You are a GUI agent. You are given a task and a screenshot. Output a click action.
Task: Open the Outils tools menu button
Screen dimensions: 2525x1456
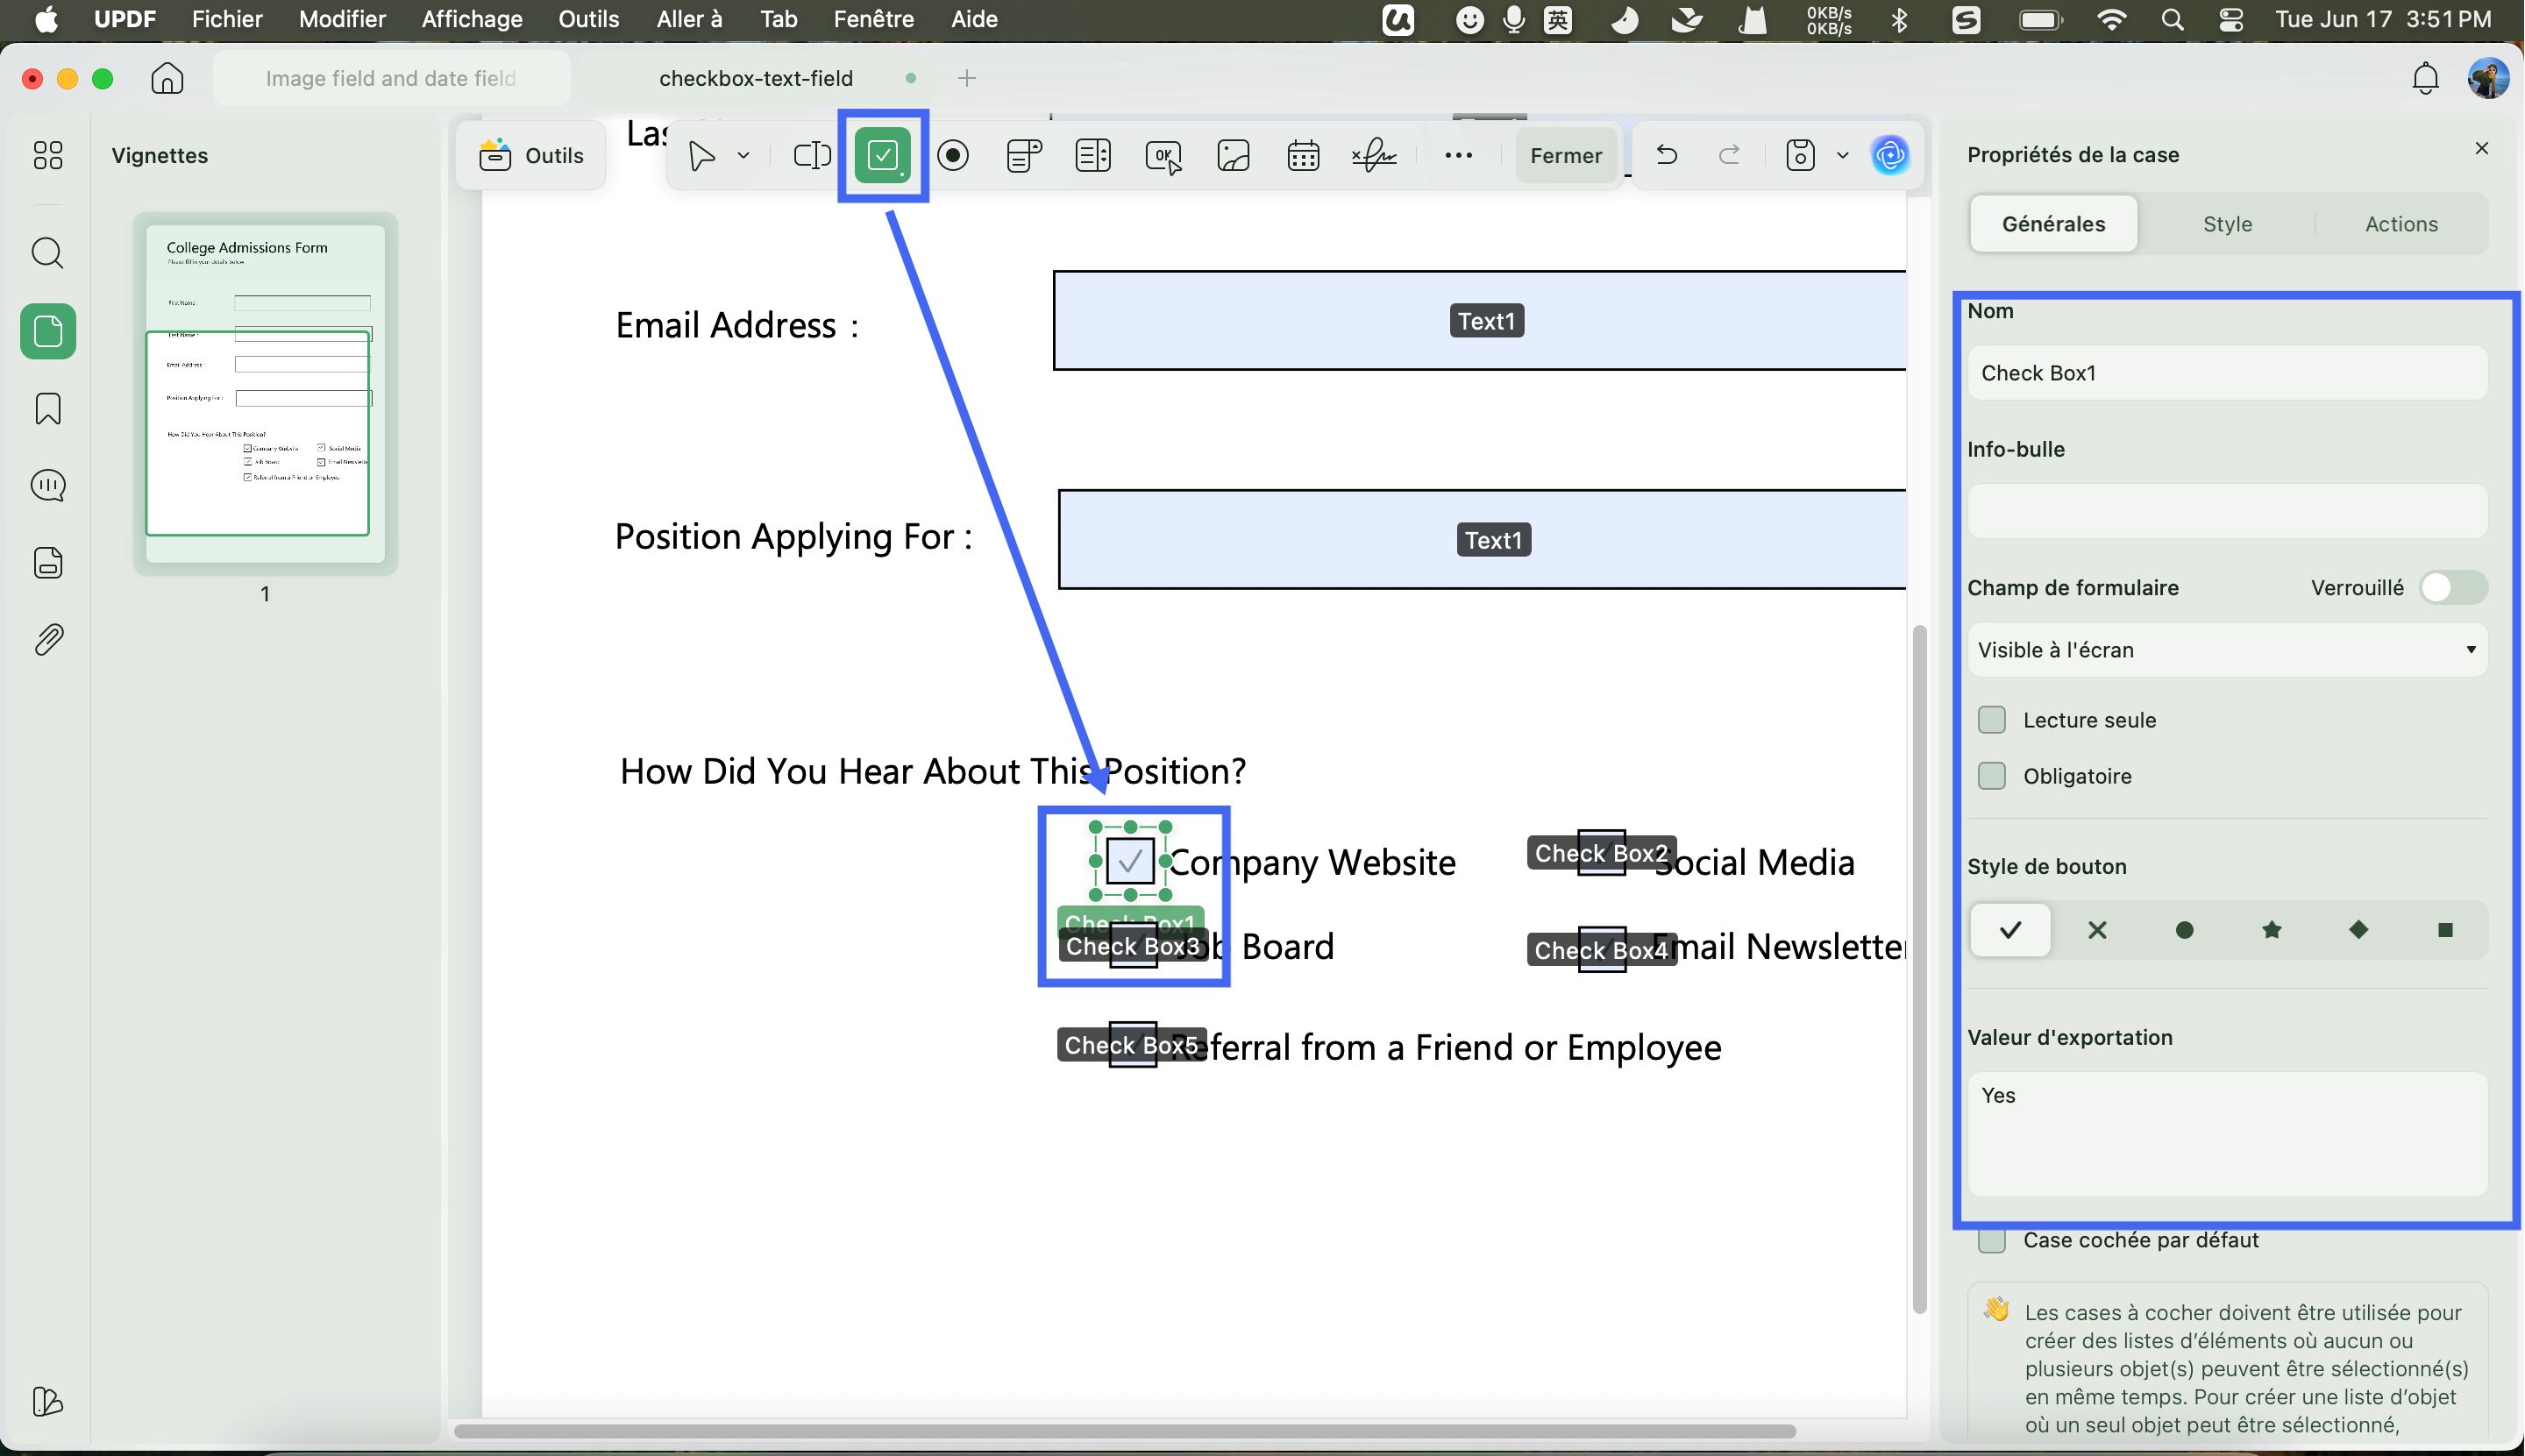[x=532, y=155]
